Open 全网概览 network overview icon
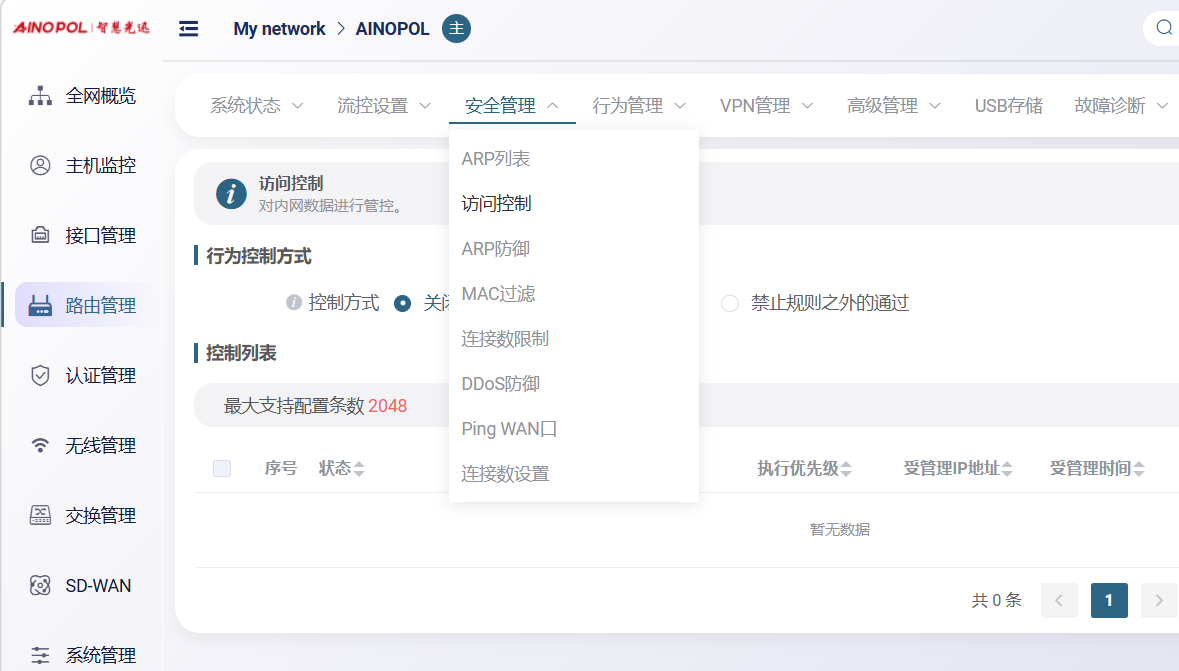 click(40, 96)
